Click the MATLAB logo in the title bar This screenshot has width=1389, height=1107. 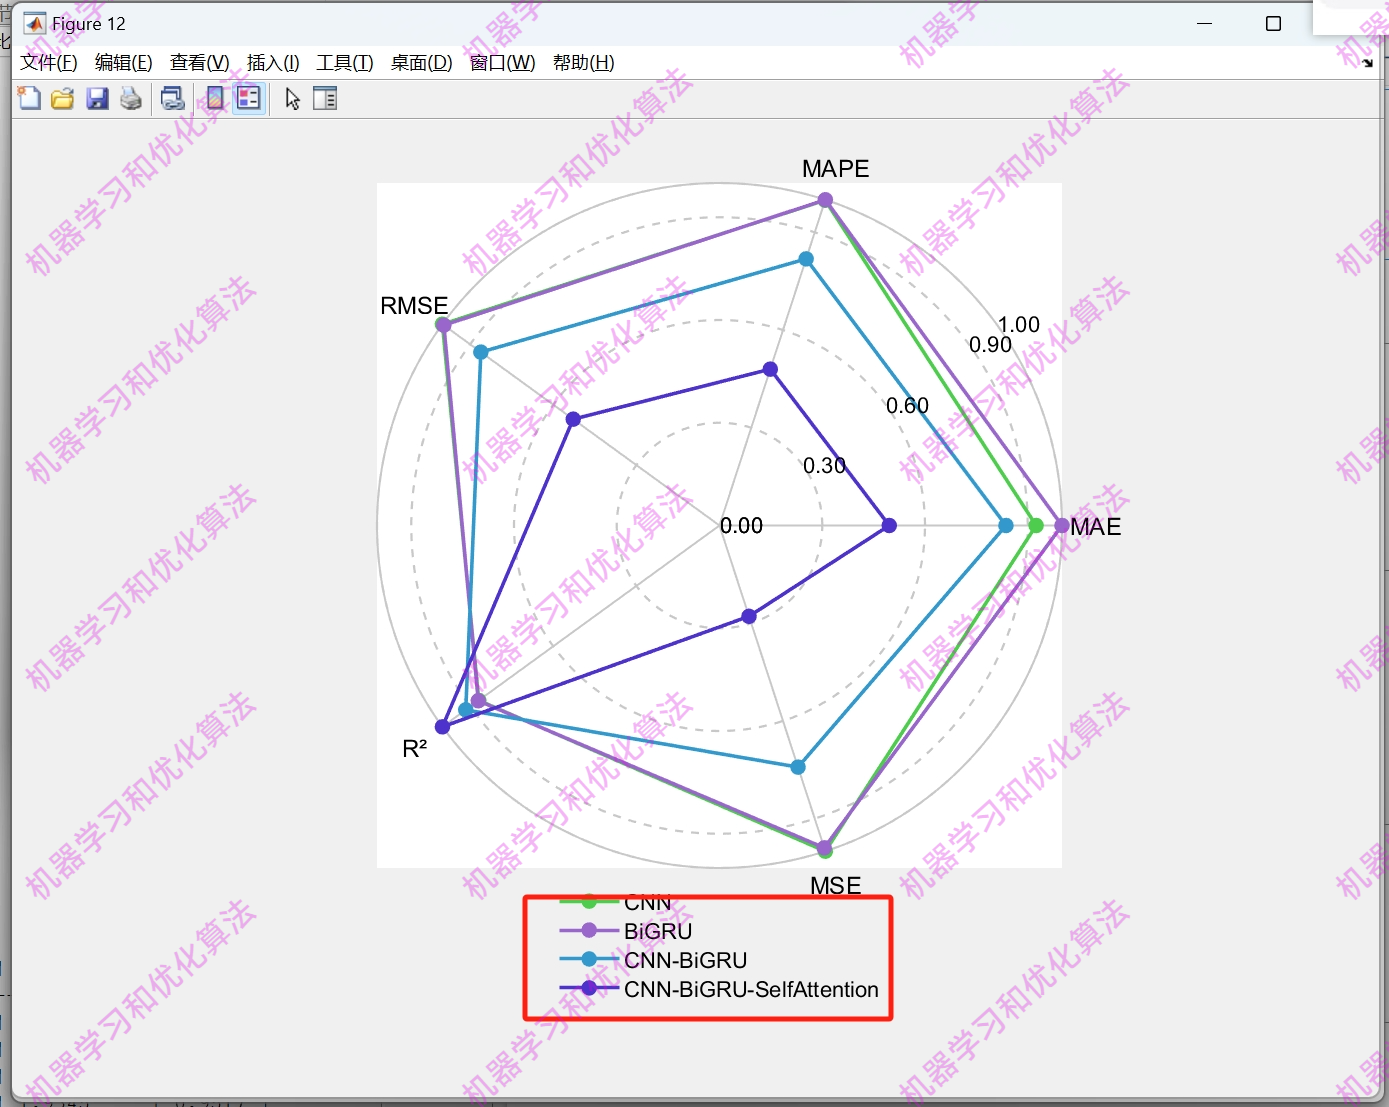click(x=34, y=22)
